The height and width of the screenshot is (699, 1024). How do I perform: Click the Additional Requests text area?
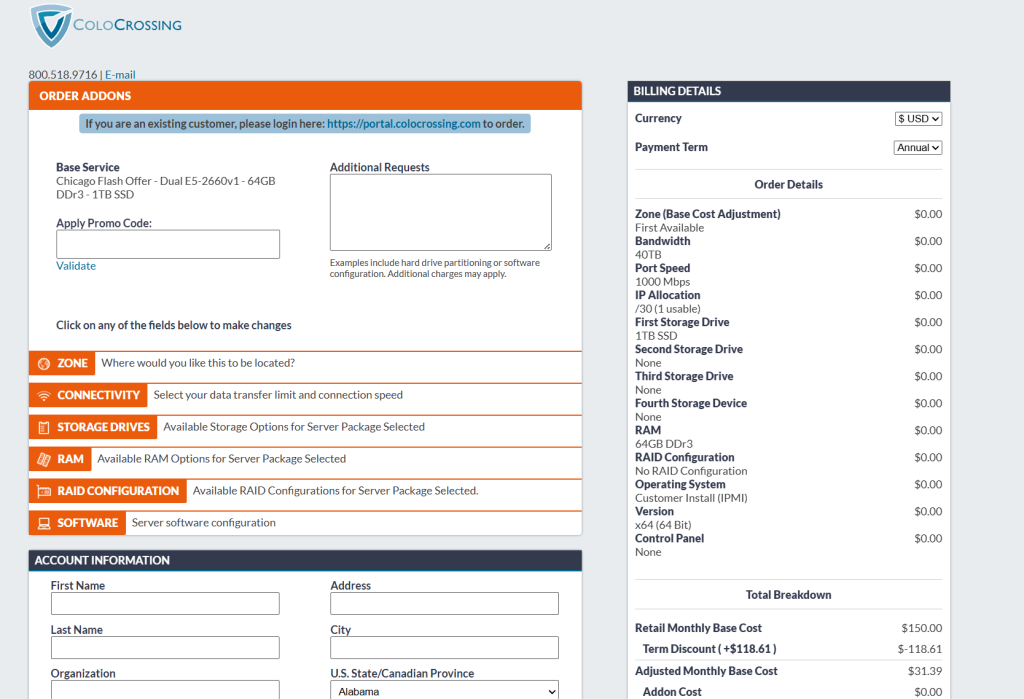pos(440,212)
